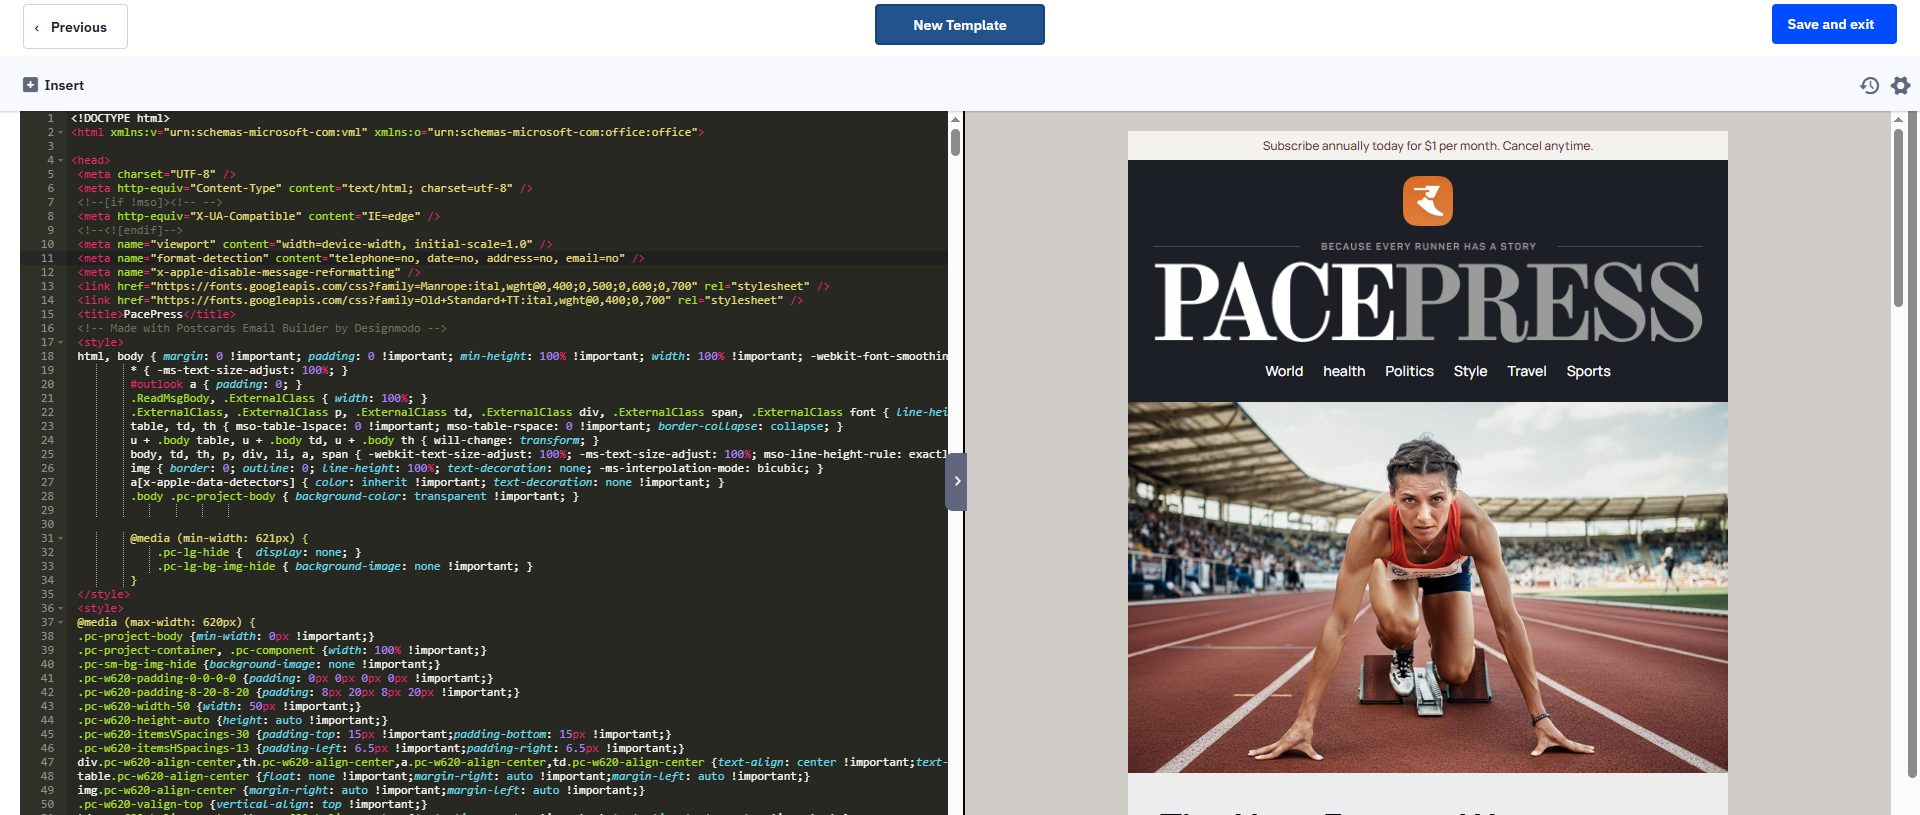Open editor settings gear icon
The width and height of the screenshot is (1920, 815).
(1900, 85)
